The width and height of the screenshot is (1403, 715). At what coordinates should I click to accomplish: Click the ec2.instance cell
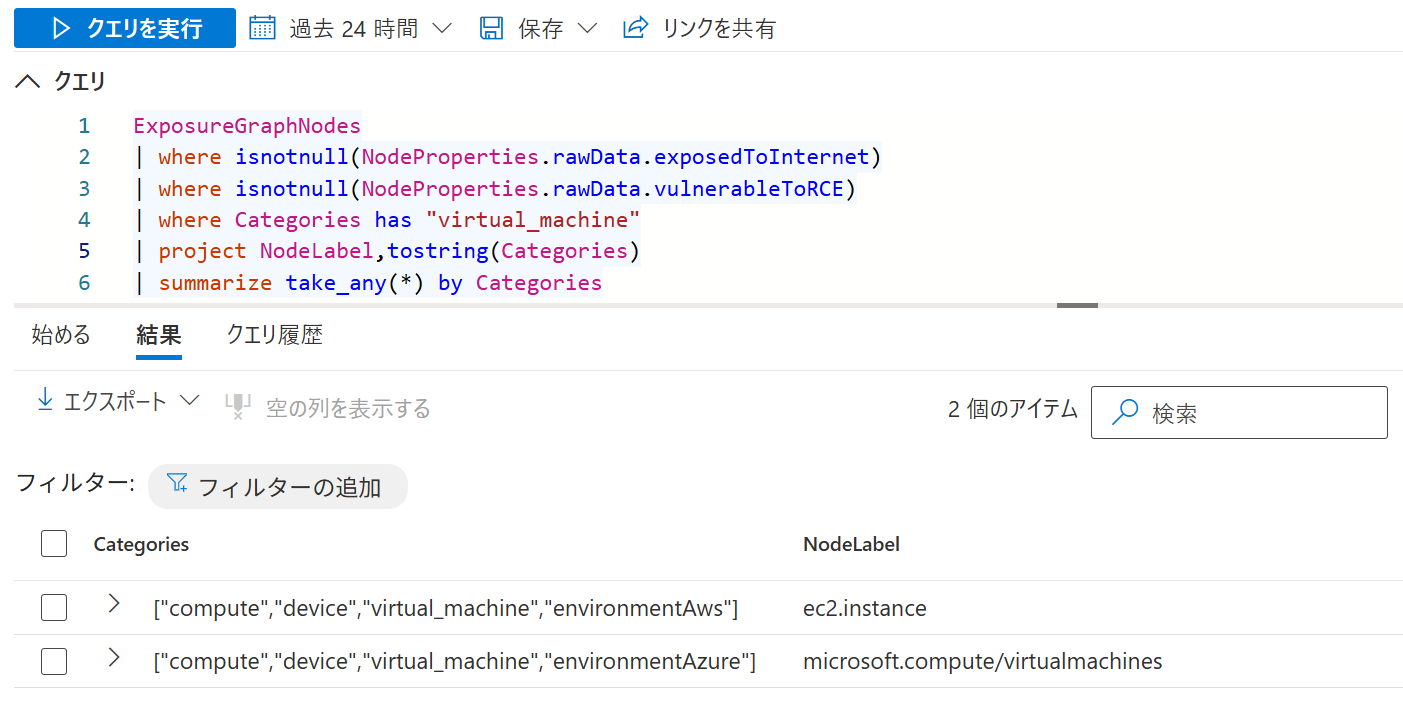pos(865,608)
